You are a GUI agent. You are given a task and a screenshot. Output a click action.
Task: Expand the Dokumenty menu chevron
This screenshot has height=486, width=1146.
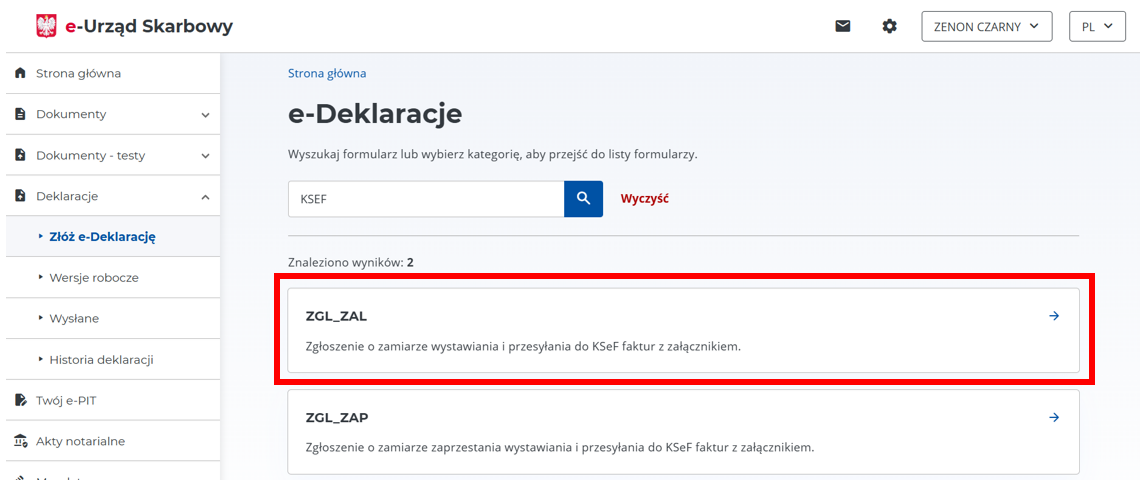point(205,115)
